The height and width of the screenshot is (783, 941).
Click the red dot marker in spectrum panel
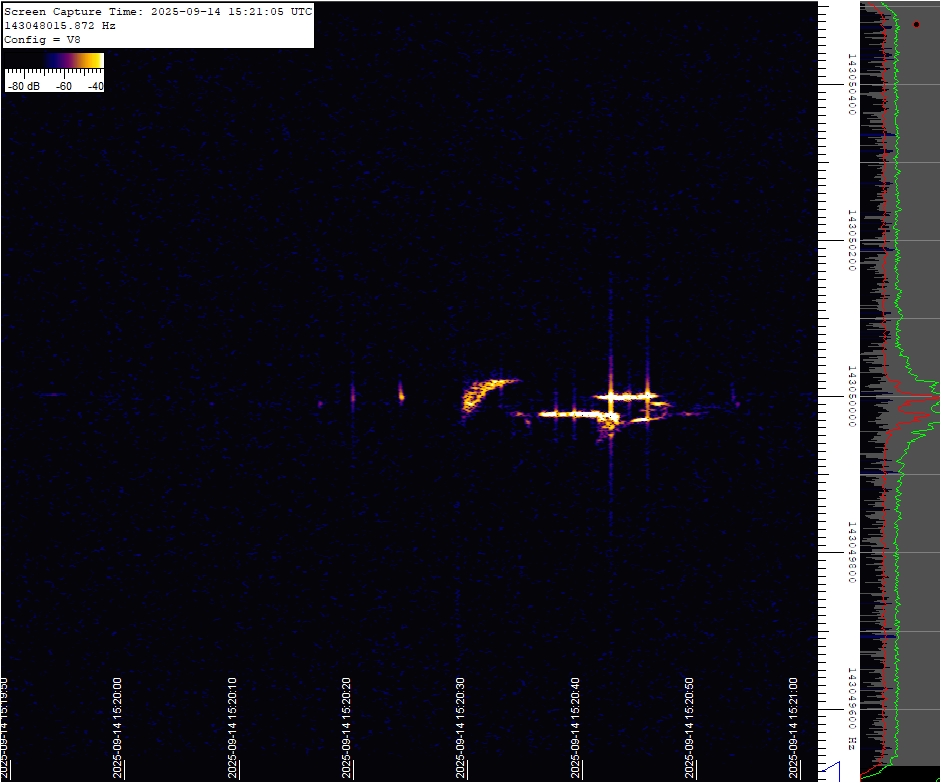coord(916,25)
